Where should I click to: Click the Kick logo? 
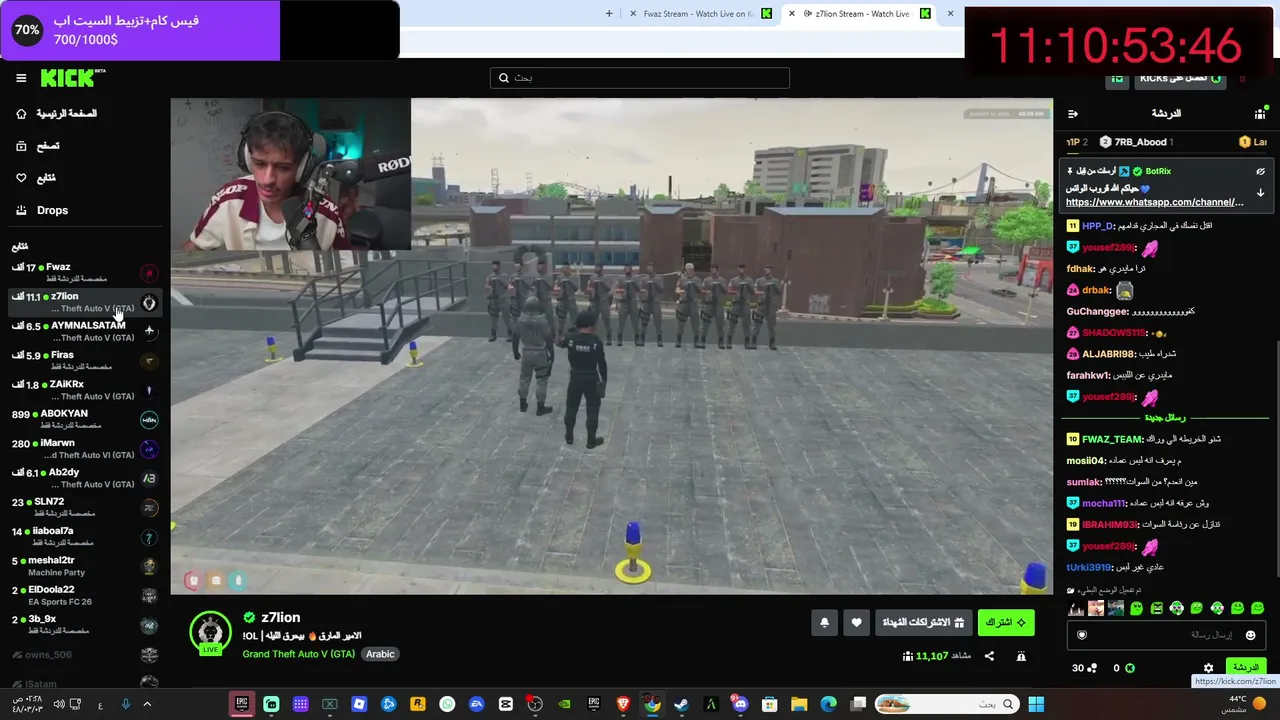coord(73,78)
